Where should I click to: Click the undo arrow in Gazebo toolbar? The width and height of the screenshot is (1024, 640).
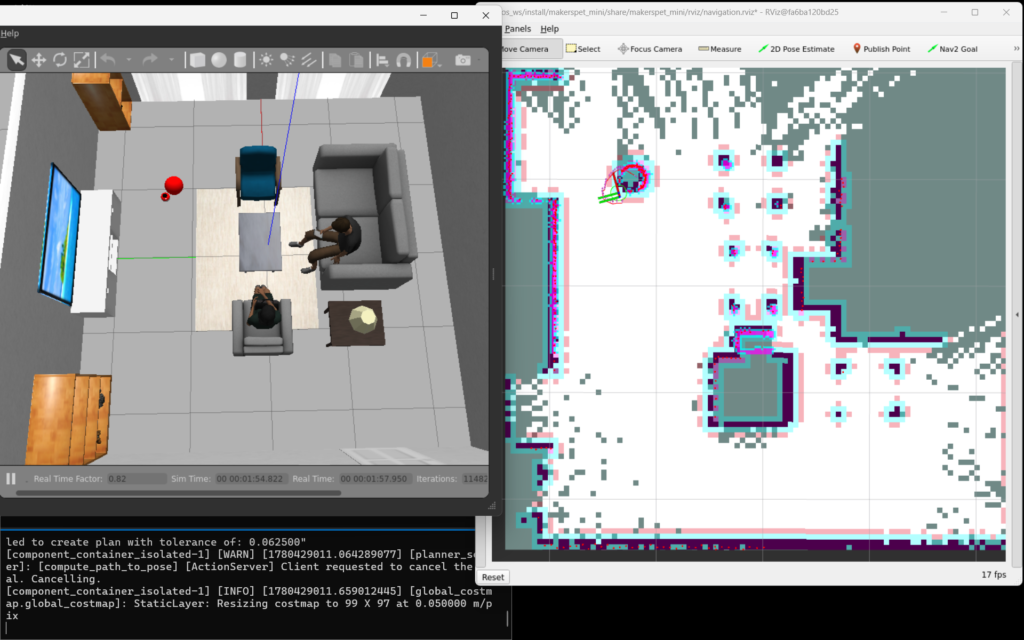click(x=108, y=60)
